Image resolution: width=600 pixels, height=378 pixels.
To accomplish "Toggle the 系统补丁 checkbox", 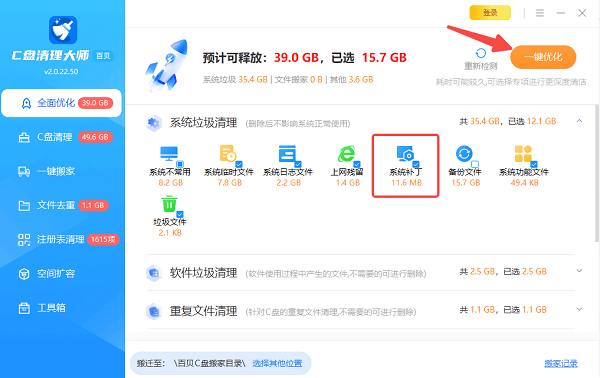I will tap(416, 165).
